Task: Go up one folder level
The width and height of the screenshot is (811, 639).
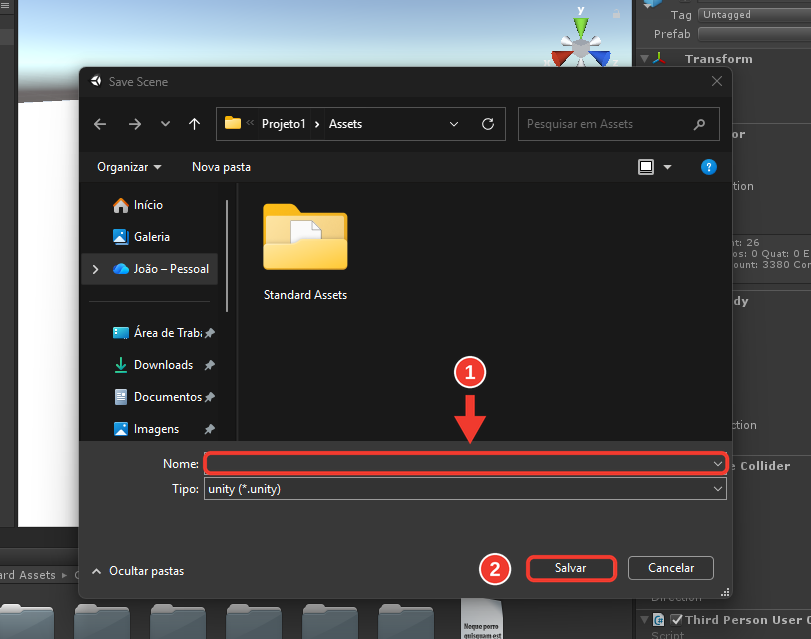Action: pos(194,124)
